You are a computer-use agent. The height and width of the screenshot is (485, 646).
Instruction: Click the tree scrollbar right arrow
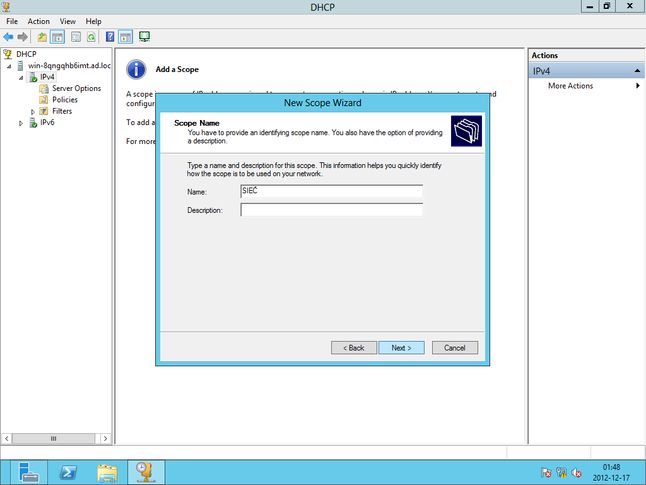pos(105,438)
